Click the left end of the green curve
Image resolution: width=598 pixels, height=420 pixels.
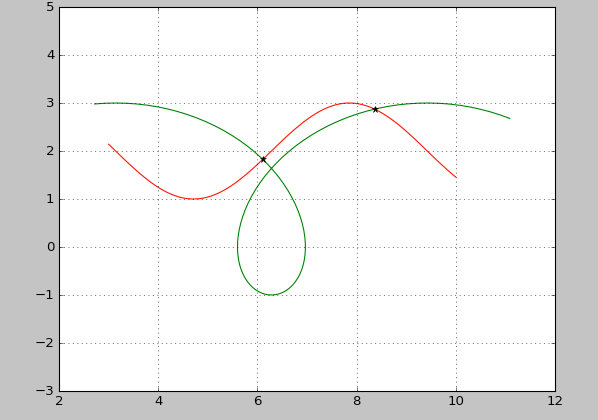95,104
